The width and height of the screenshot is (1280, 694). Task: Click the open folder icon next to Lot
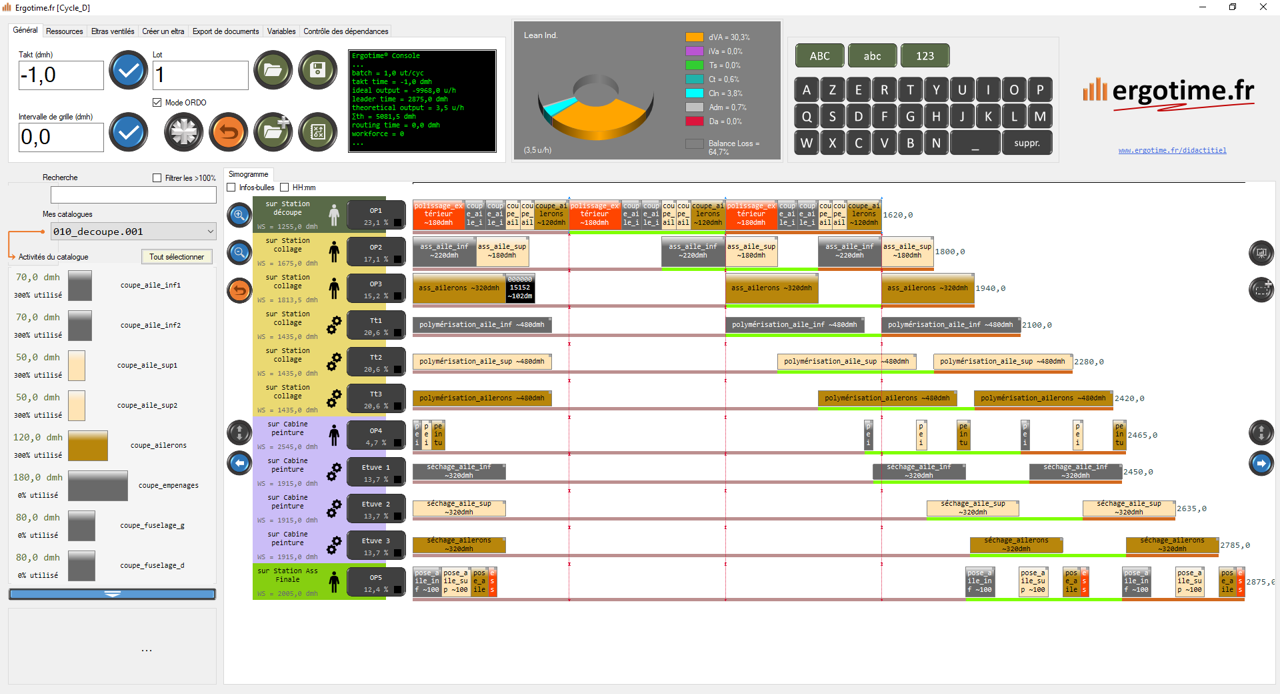(x=273, y=71)
